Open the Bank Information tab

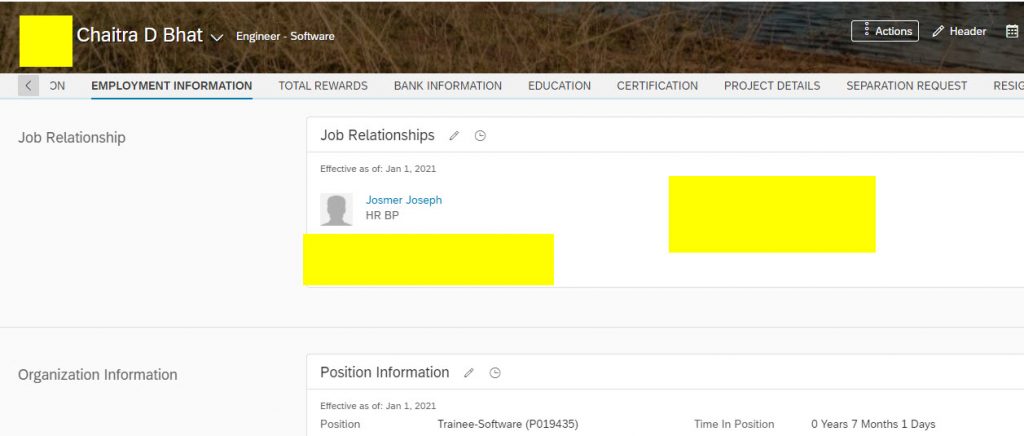(x=448, y=86)
